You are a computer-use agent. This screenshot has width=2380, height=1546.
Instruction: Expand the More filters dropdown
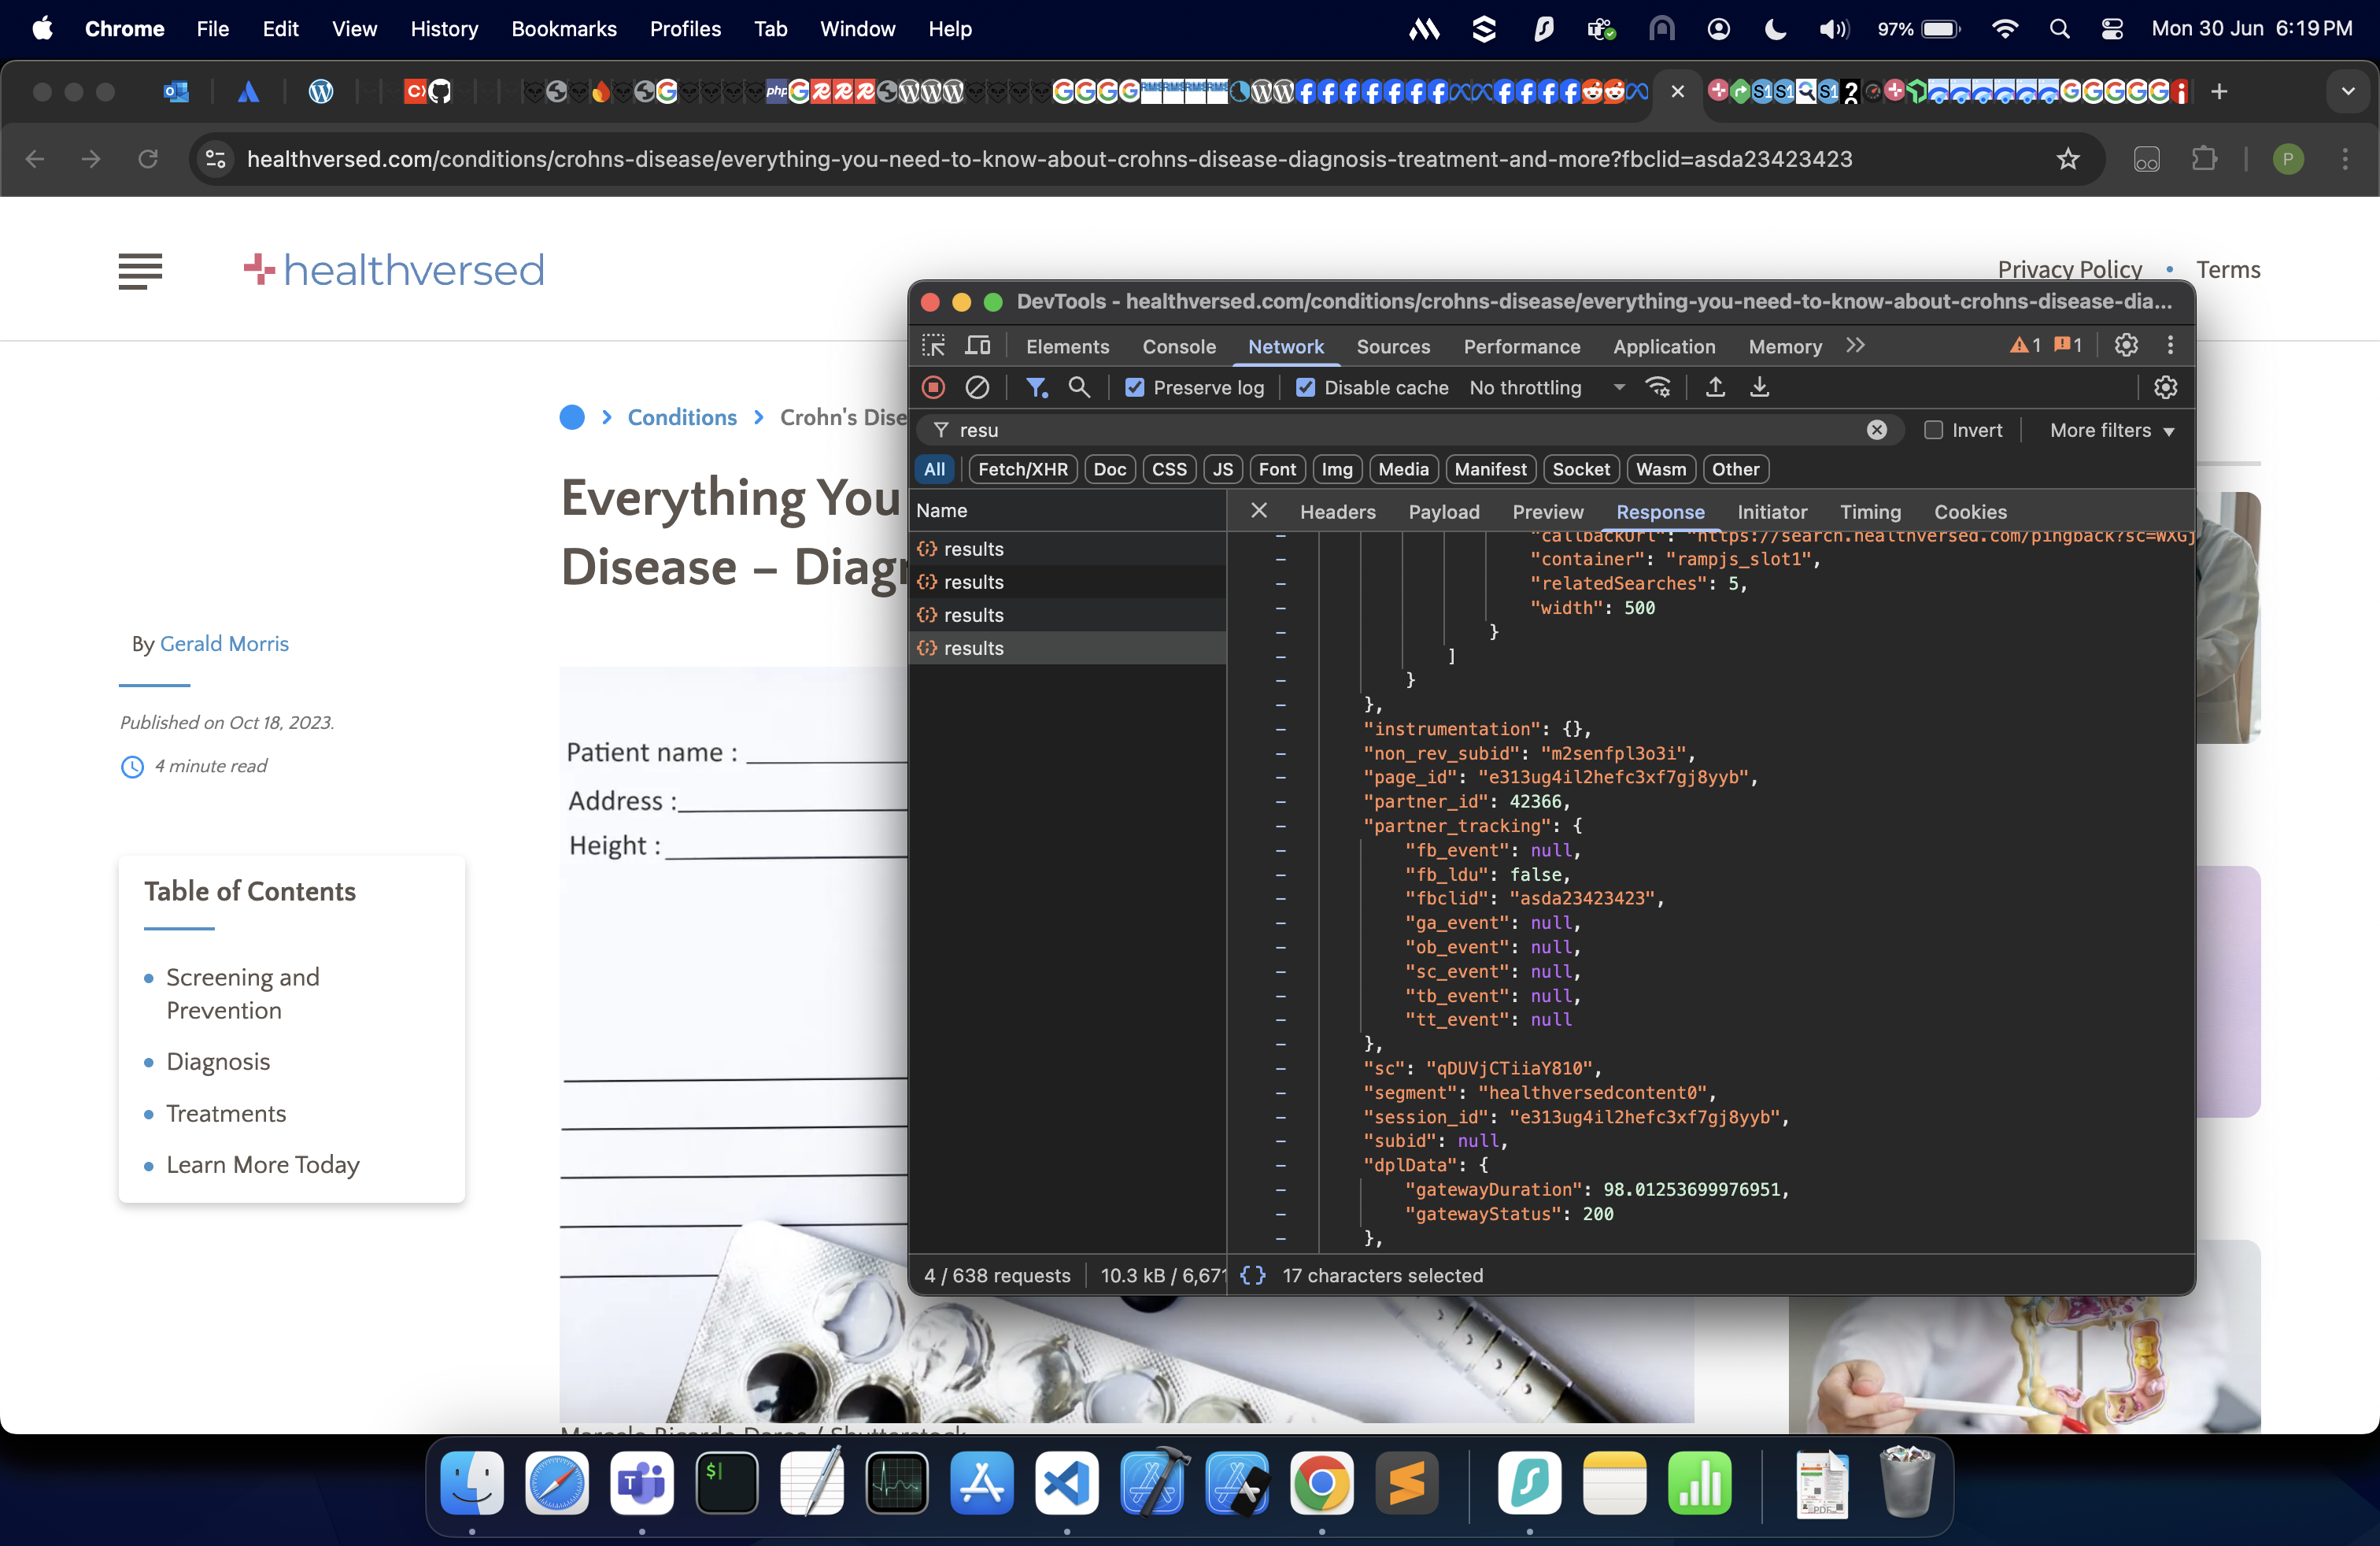[x=2111, y=430]
